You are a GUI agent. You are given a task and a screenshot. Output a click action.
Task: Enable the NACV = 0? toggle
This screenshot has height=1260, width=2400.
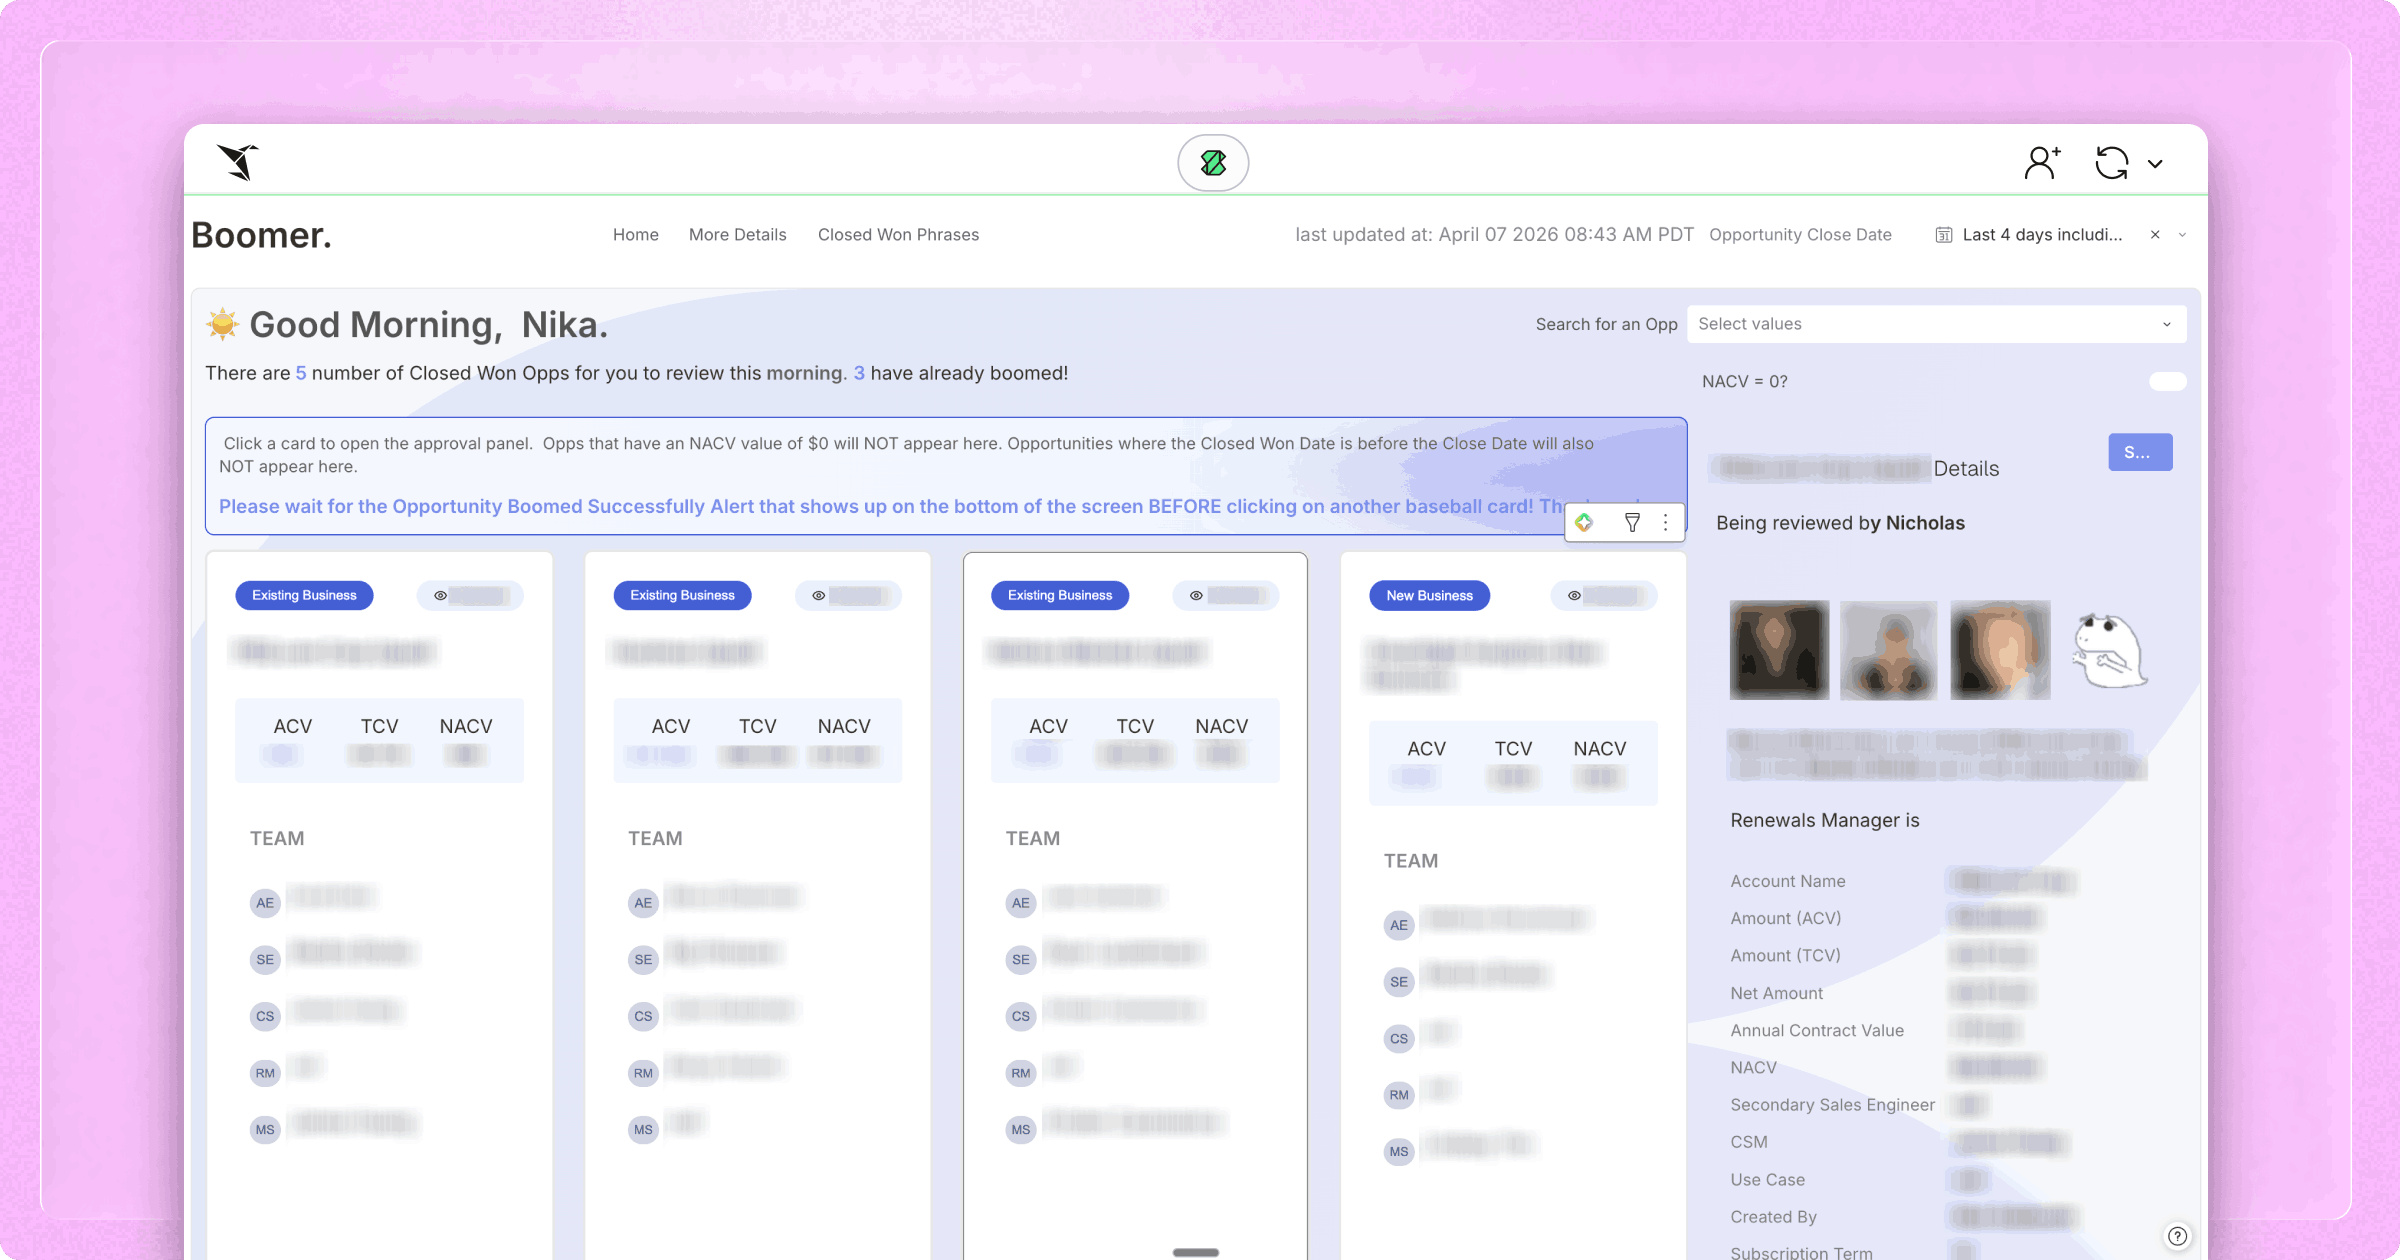tap(2167, 381)
